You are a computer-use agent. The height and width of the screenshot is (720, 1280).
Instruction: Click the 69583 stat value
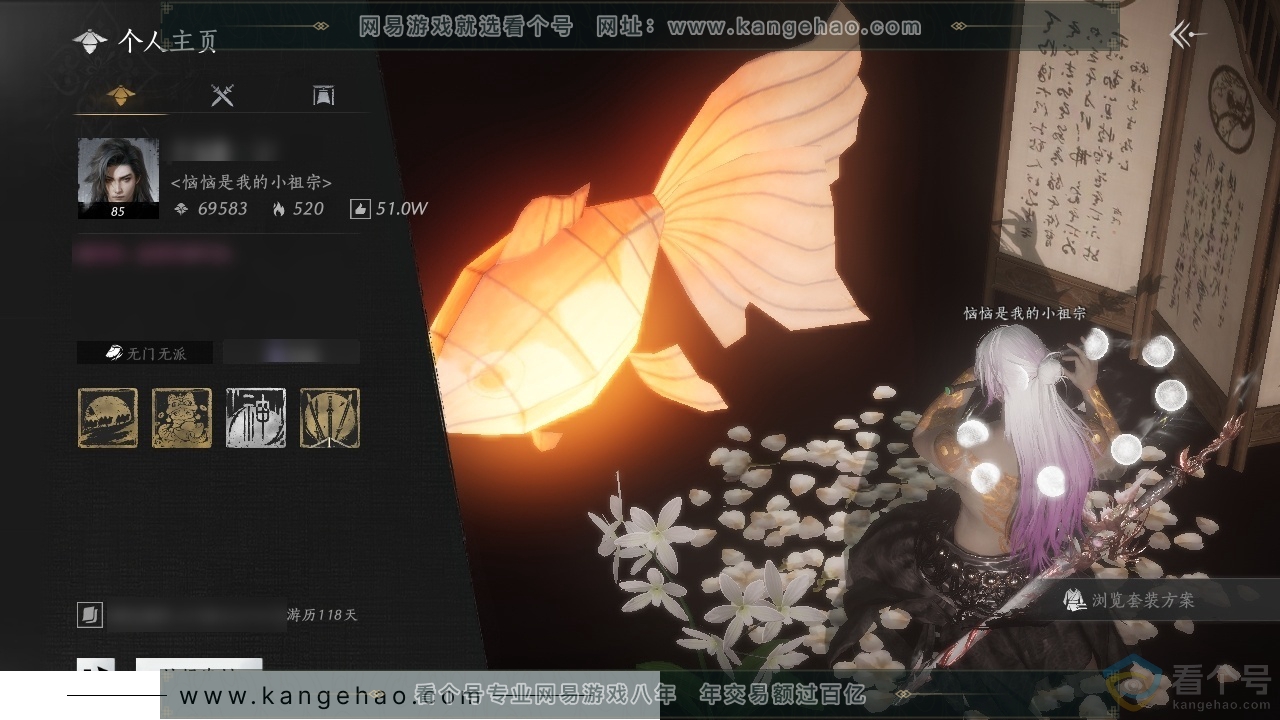222,209
